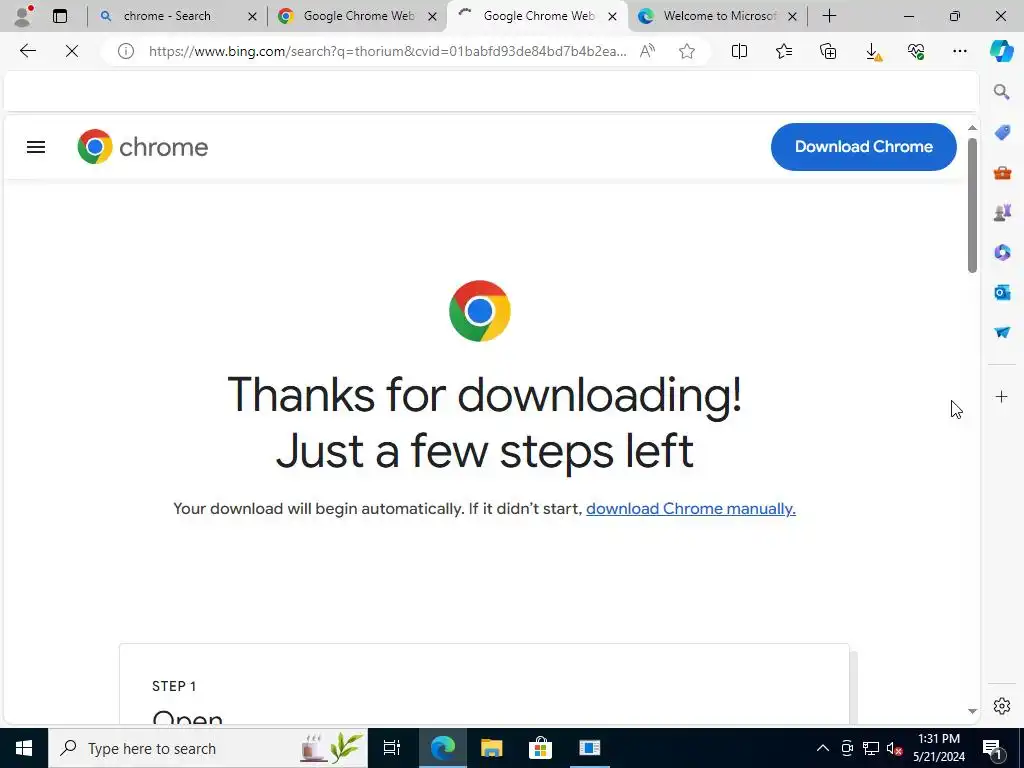Click the scrollbar down arrow

[x=972, y=711]
